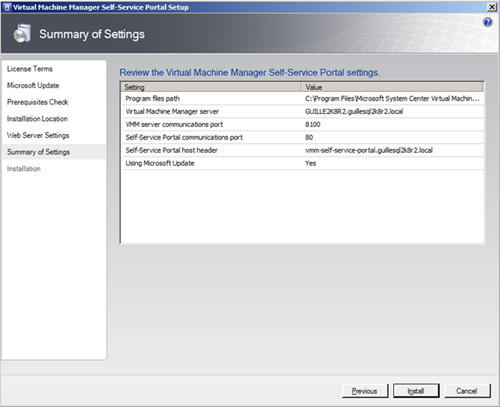Select the Virtual Machine Manager server row
Viewport: 500px width, 407px height.
click(x=303, y=112)
